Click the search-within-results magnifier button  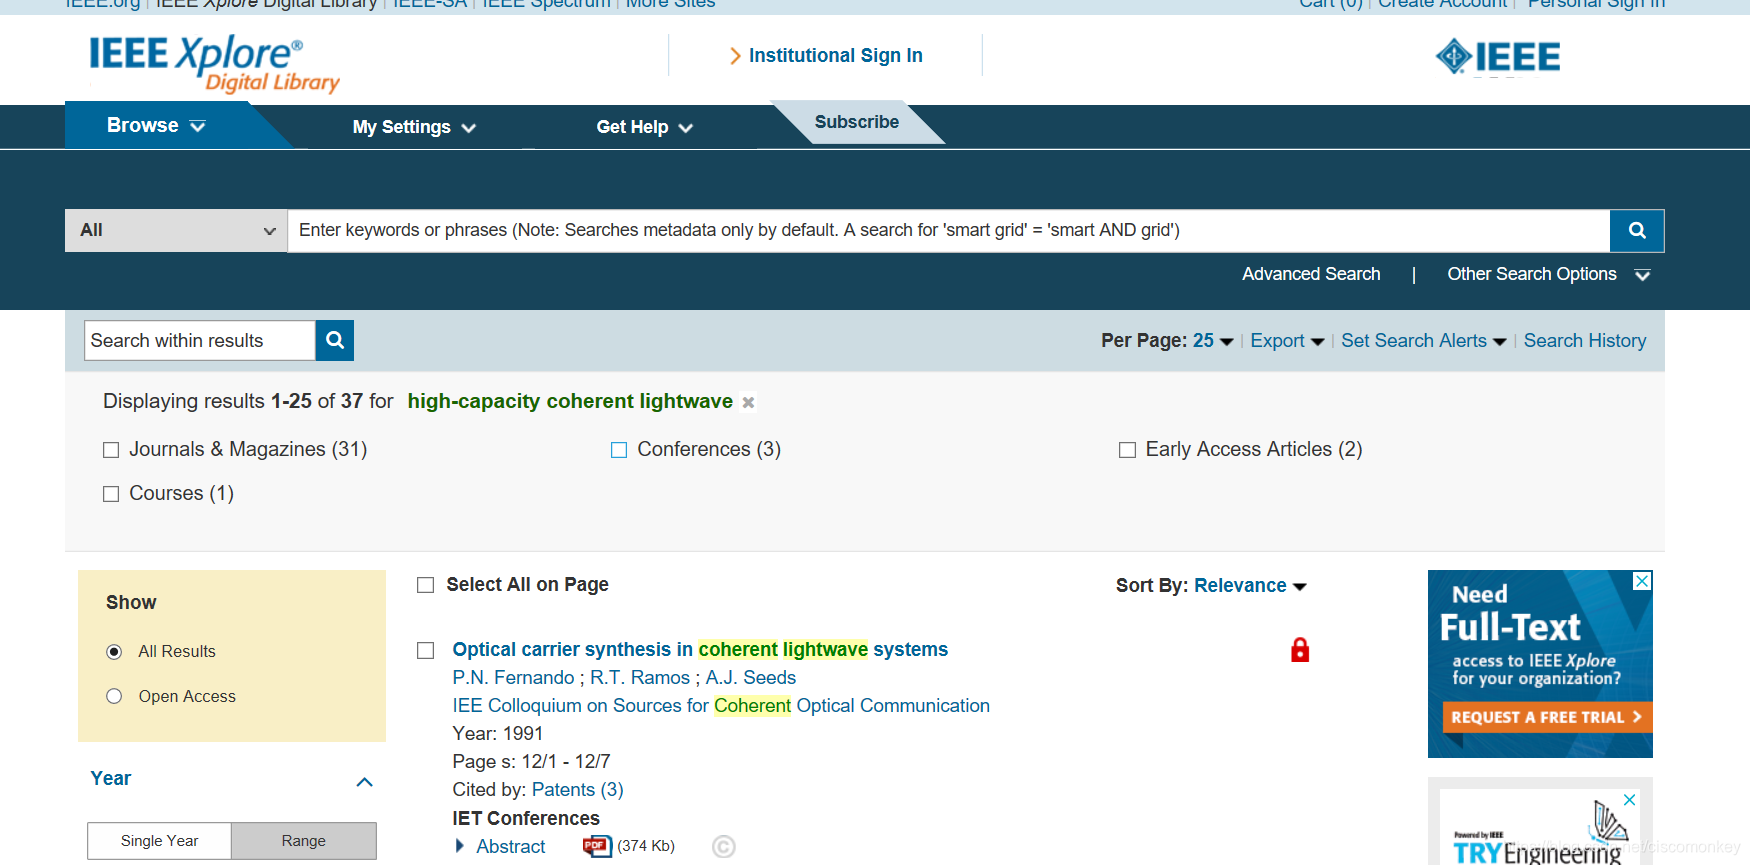pos(335,340)
